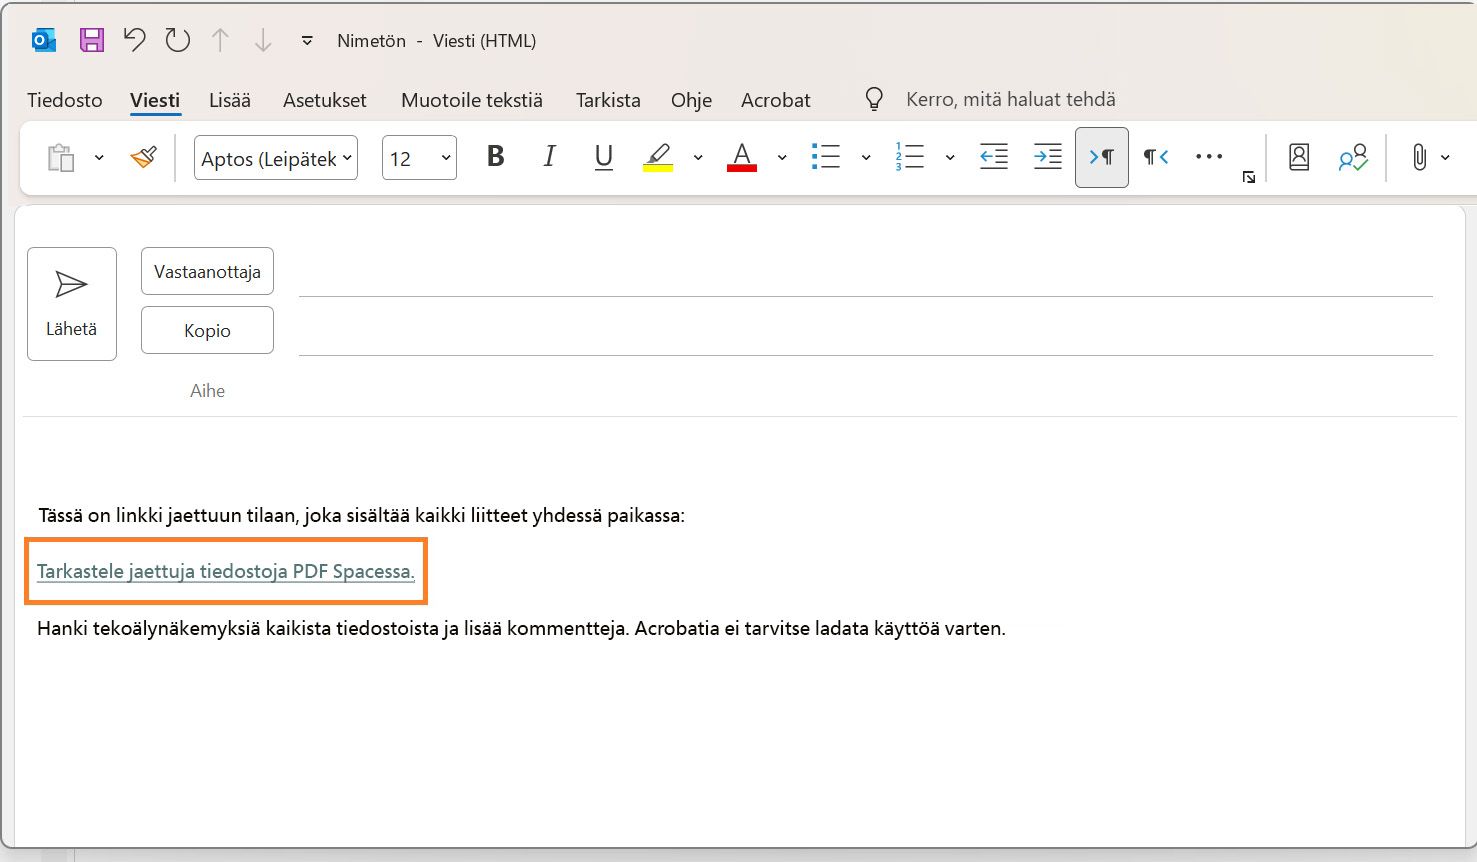Open the font size 12 dropdown
This screenshot has height=862, width=1477.
tap(420, 158)
